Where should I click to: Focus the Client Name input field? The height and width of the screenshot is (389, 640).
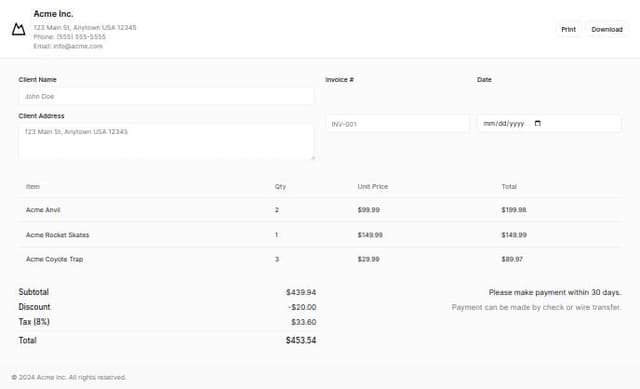pos(166,96)
